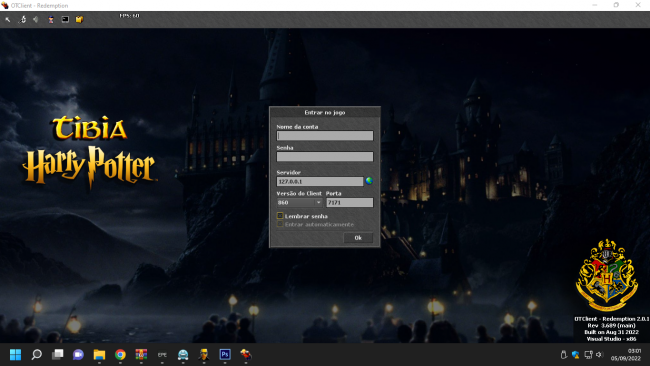Click the volume tray icon

tap(599, 354)
